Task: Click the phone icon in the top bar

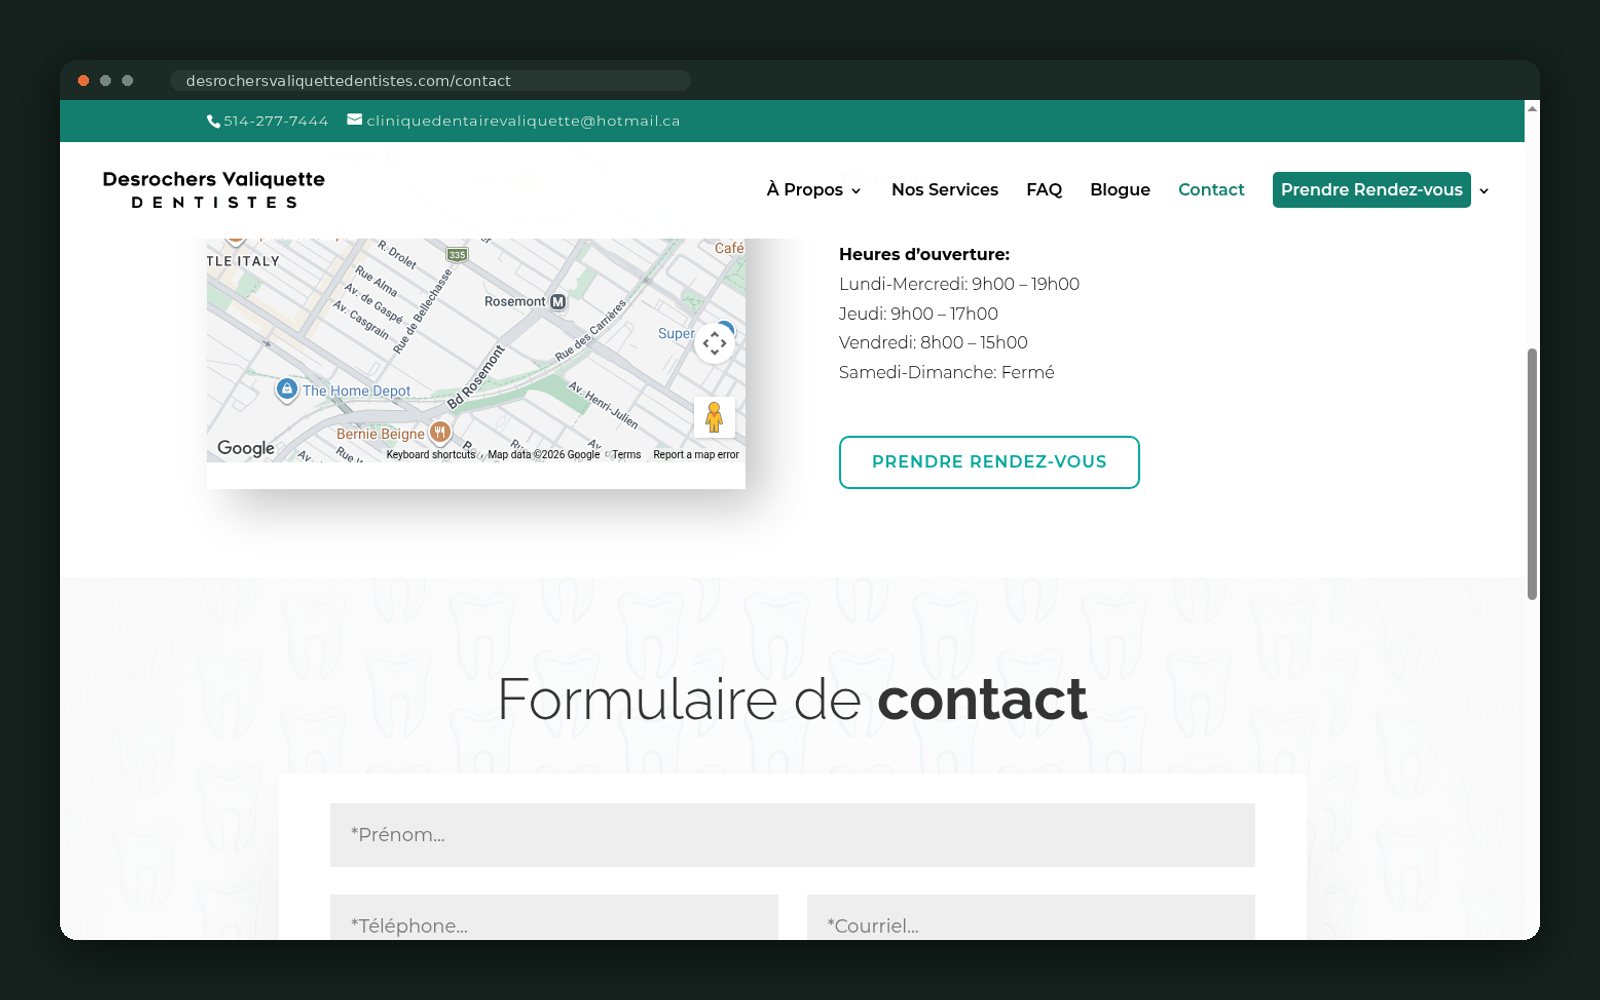Action: coord(213,121)
